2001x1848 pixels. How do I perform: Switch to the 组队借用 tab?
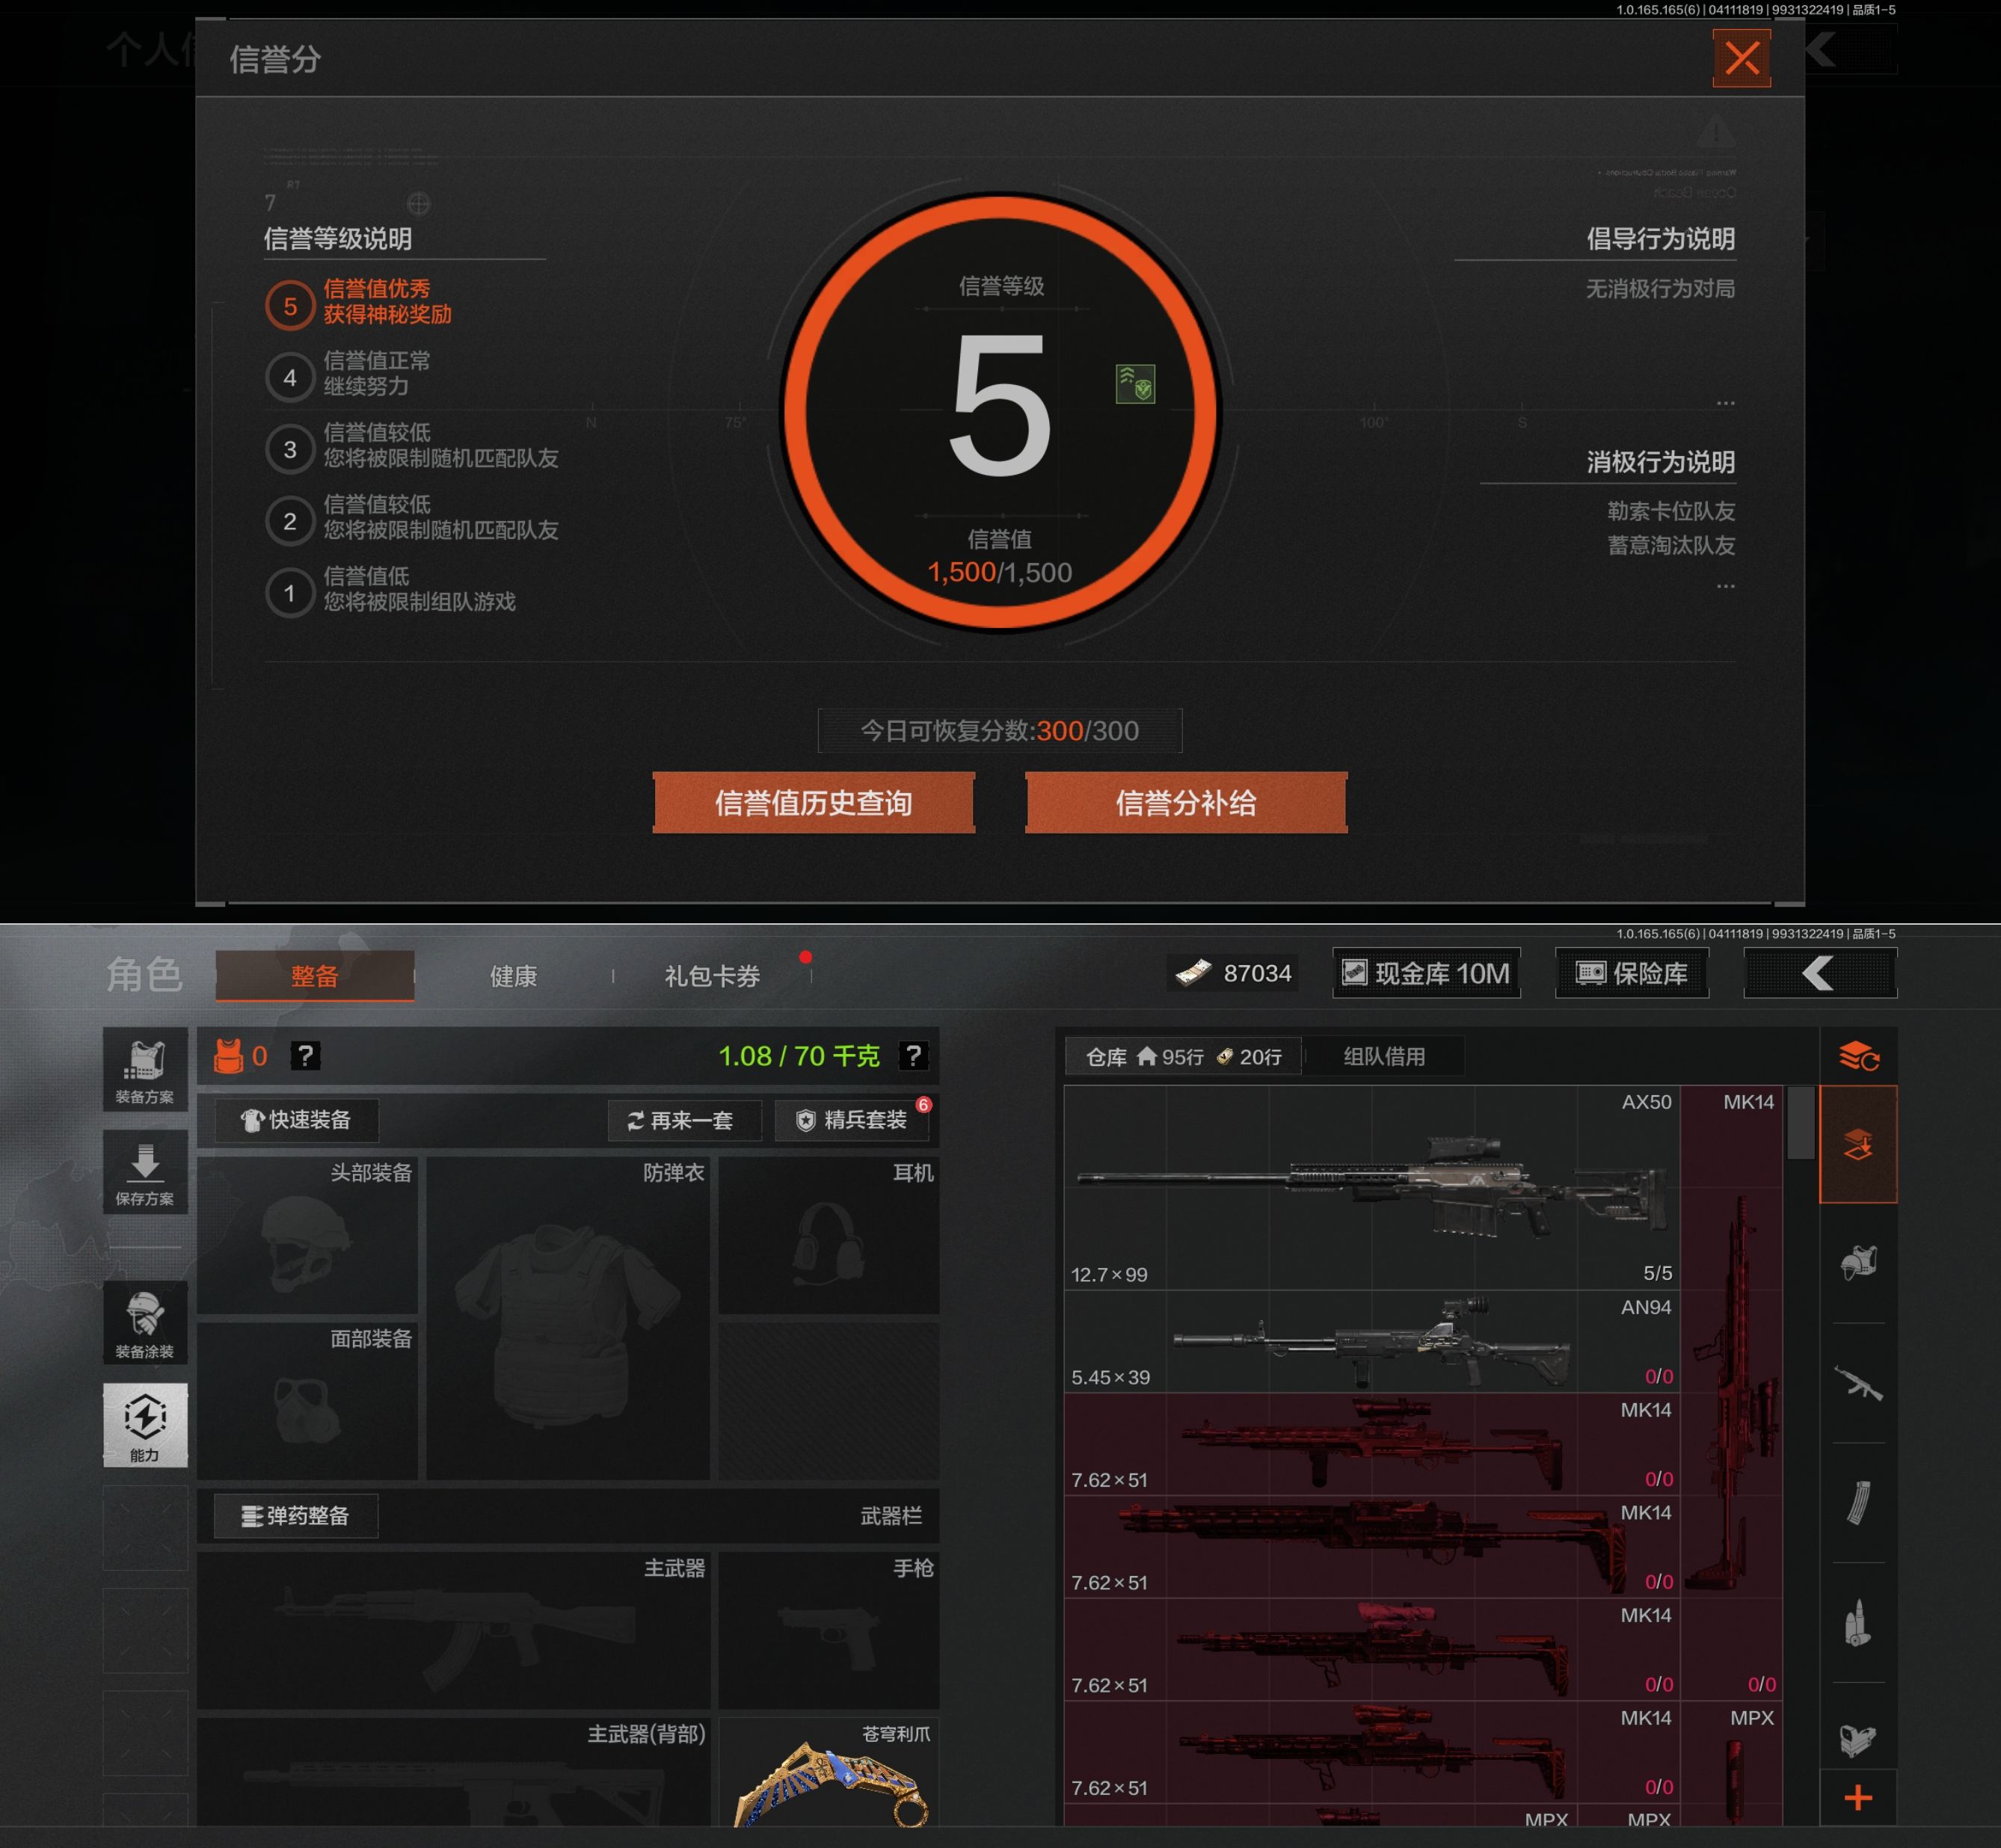click(x=1384, y=1056)
